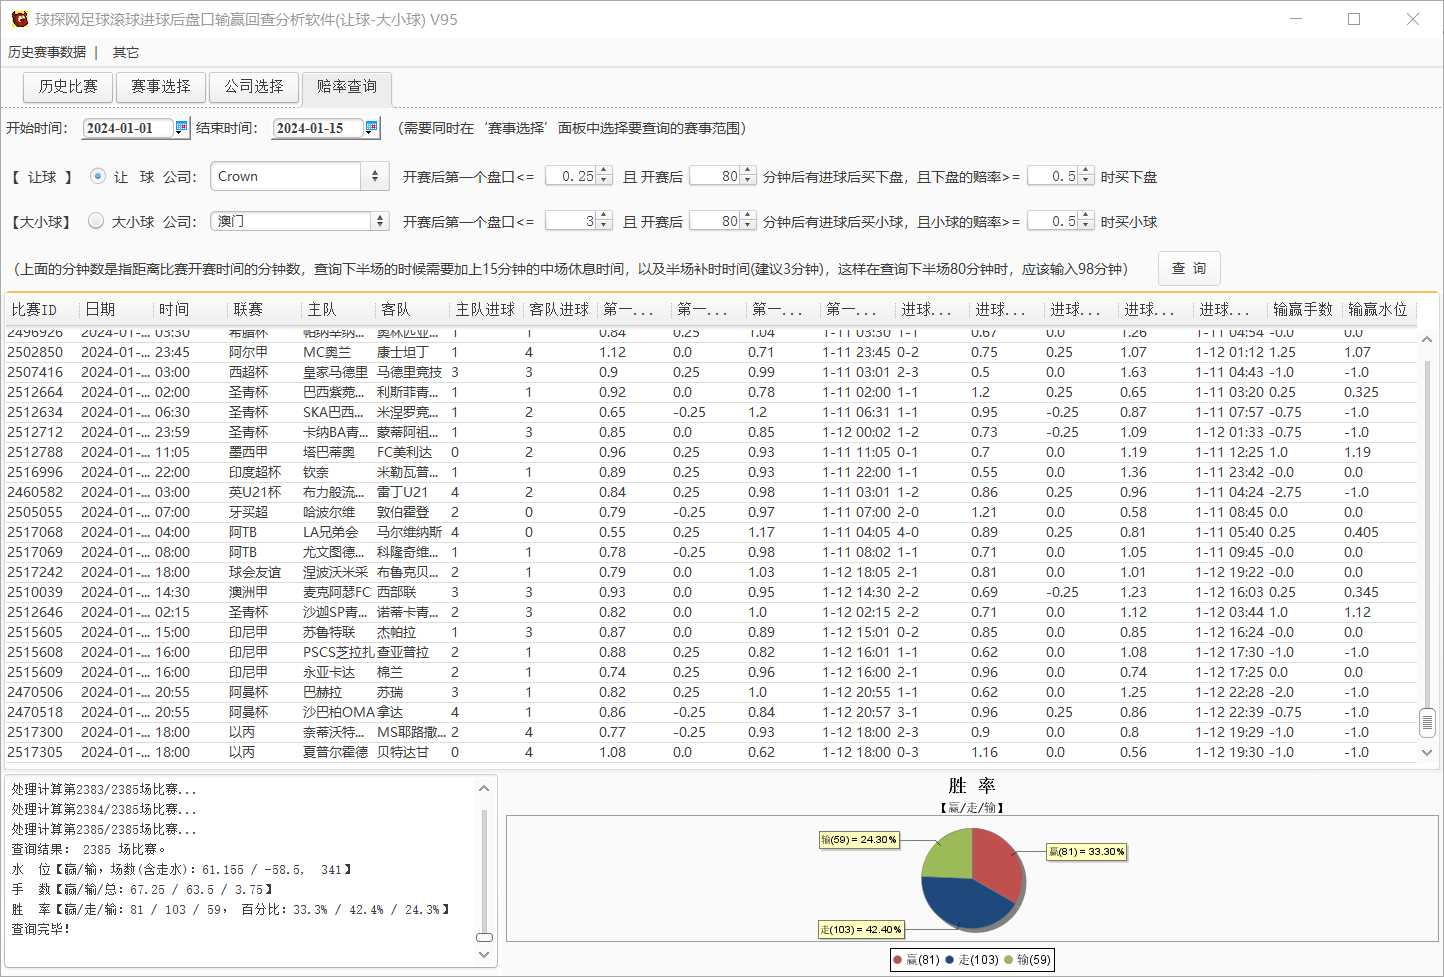Select the row with ID 2515605
Screen dimensions: 1444x977
tap(712, 632)
